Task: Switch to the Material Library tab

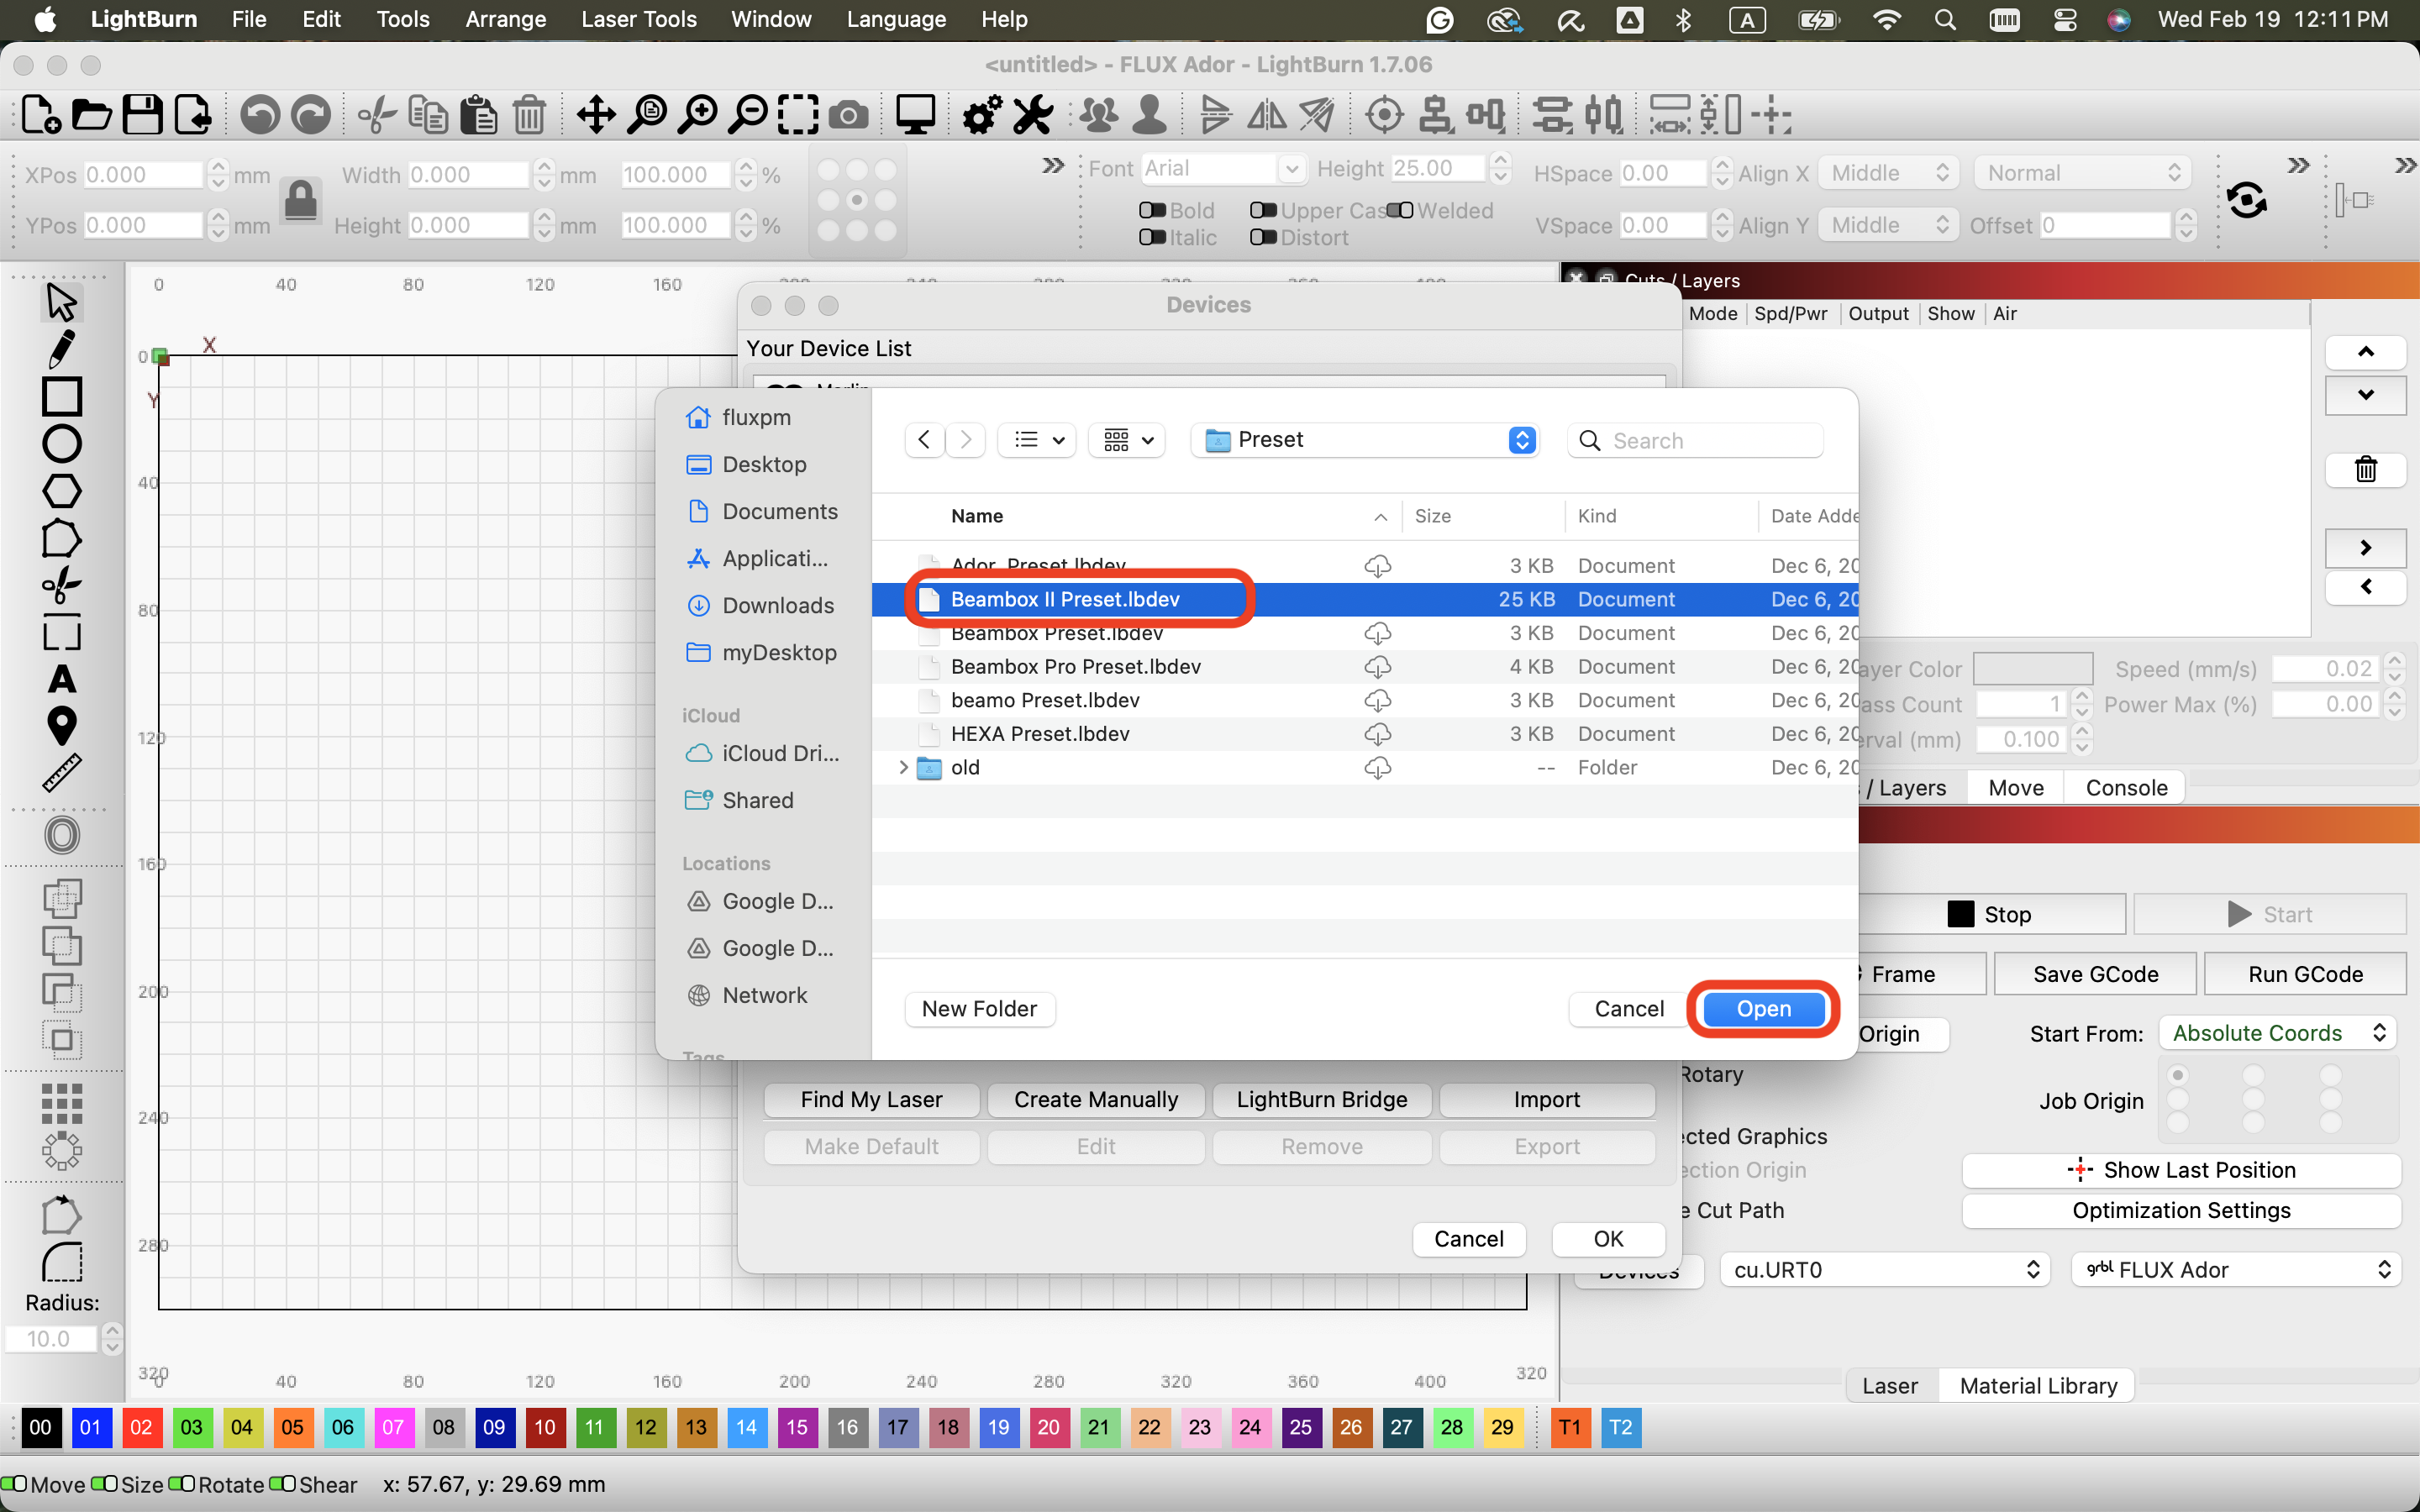Action: [2038, 1385]
